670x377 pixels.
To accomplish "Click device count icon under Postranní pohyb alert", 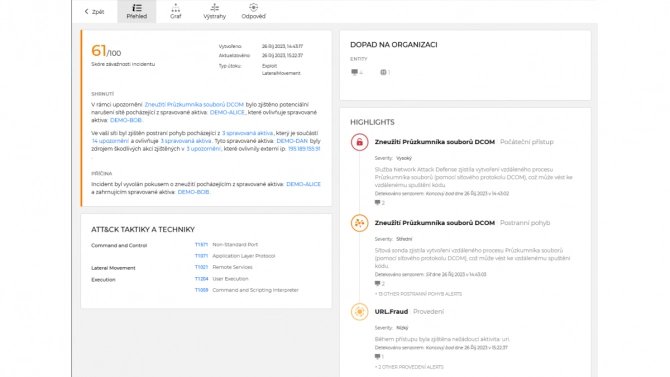I will point(378,283).
